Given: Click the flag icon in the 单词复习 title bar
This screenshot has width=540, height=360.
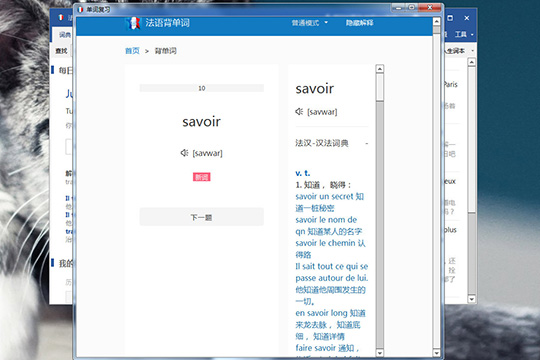Looking at the screenshot, I should click(x=80, y=9).
